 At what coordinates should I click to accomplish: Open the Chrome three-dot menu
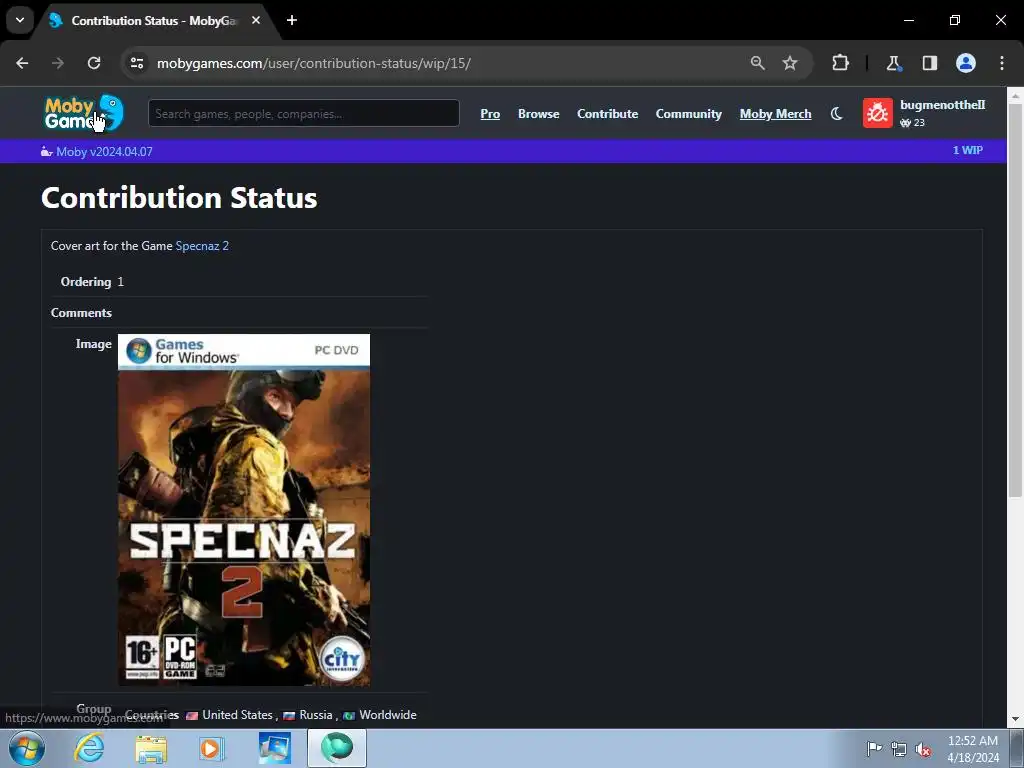coord(1002,63)
